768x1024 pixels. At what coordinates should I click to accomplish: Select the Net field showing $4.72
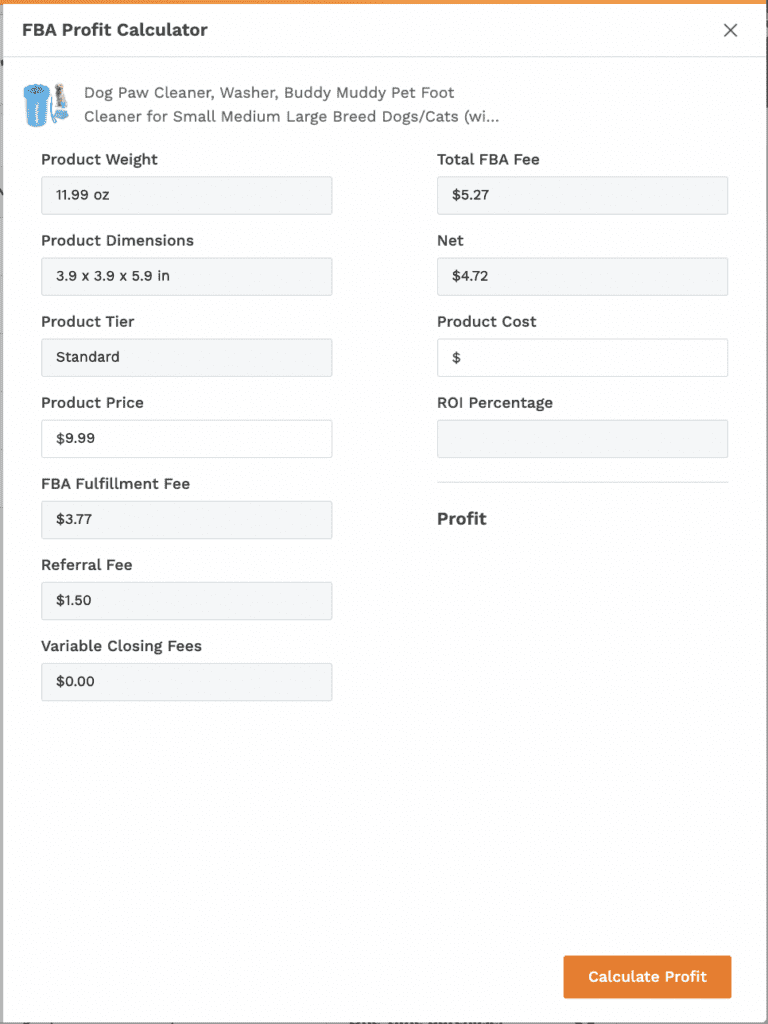(x=582, y=277)
